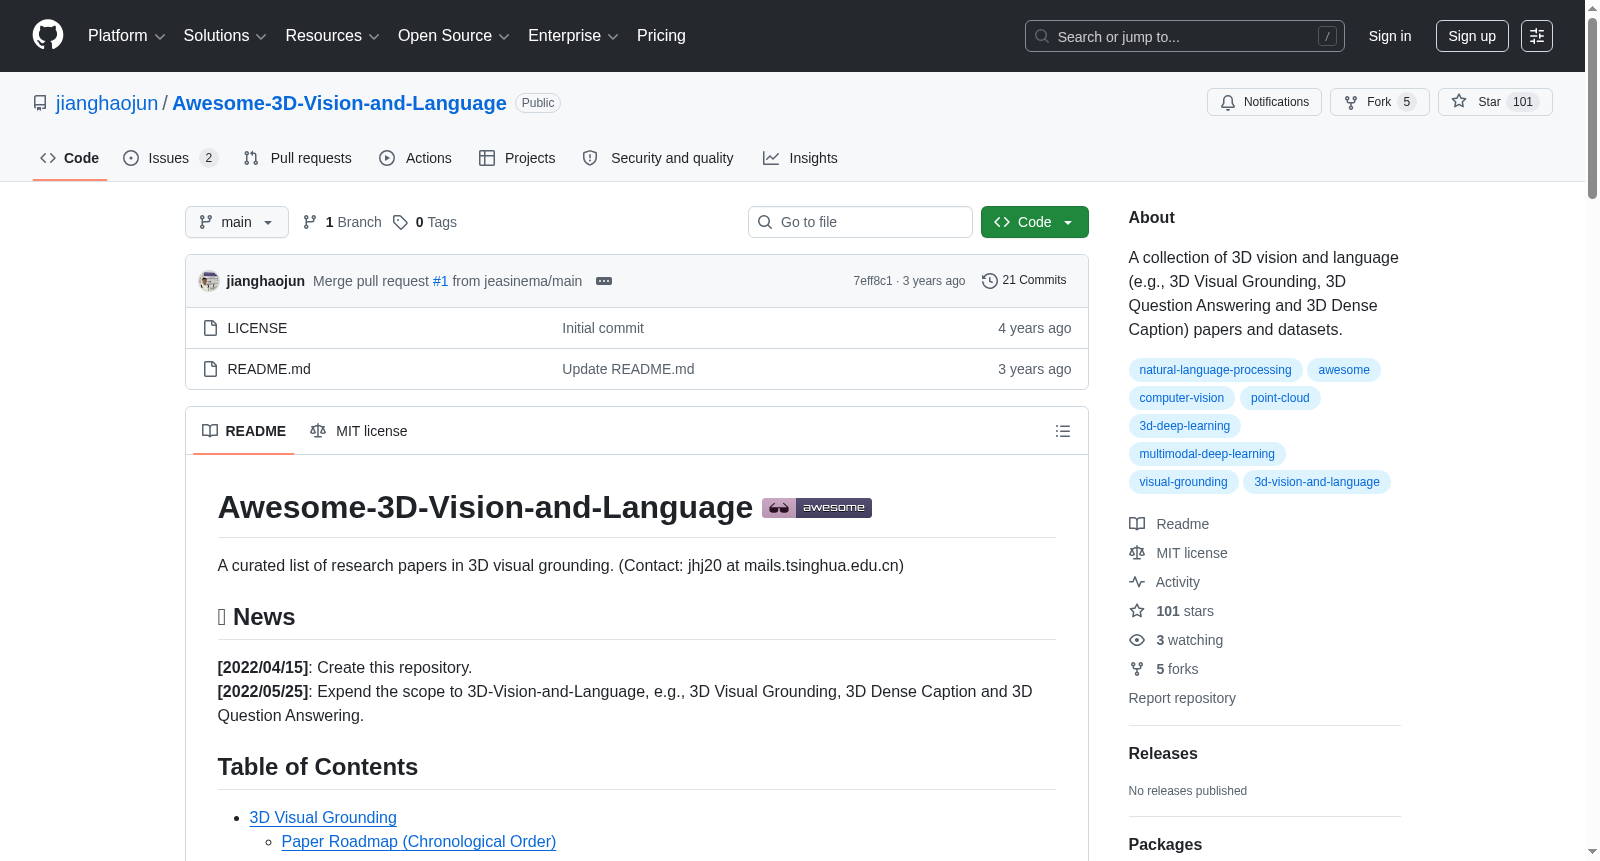This screenshot has height=861, width=1600.
Task: Select the computer-vision topic tag
Action: pos(1181,398)
